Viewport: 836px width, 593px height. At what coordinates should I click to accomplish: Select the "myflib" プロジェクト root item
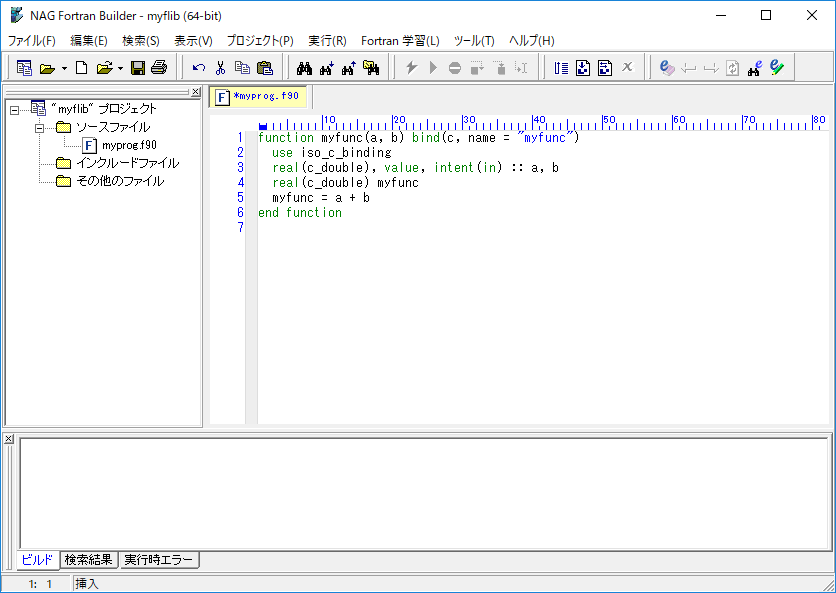pos(103,109)
